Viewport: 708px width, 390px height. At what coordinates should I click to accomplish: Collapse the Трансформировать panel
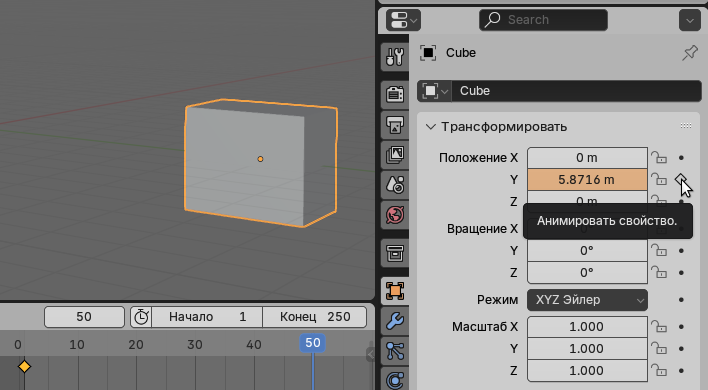[431, 127]
